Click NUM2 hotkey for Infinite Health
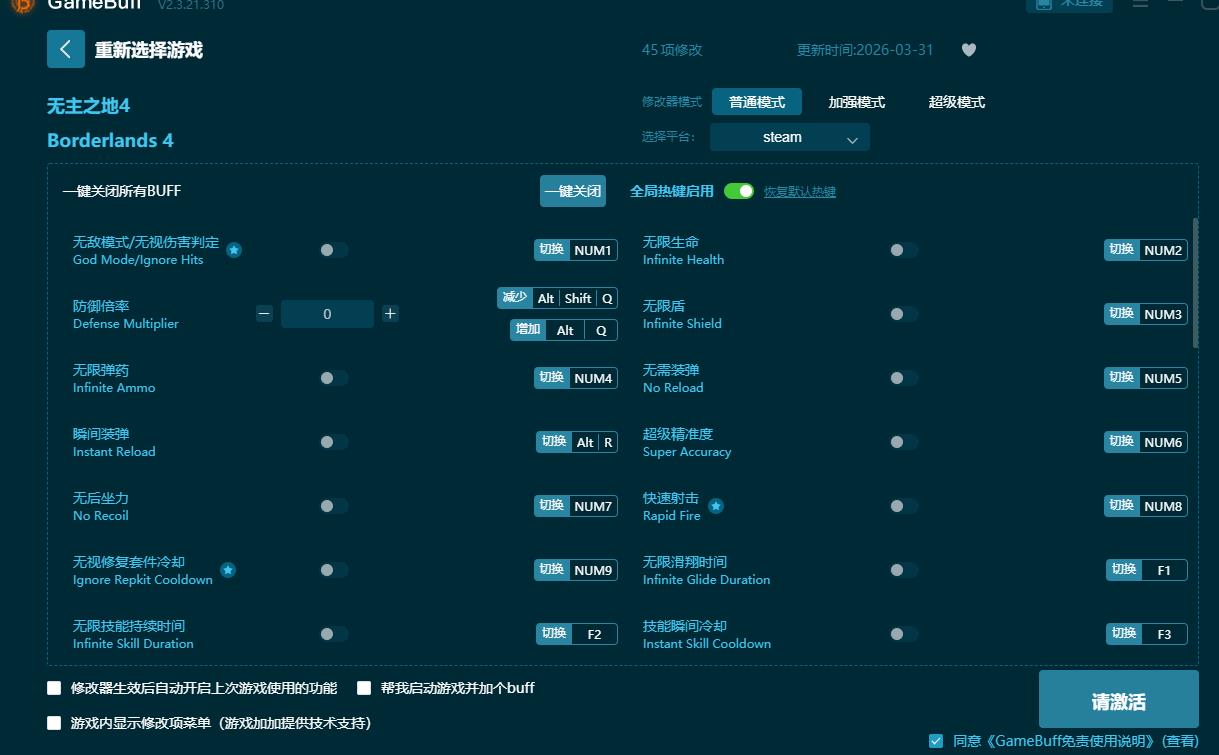The image size is (1219, 755). (1146, 250)
